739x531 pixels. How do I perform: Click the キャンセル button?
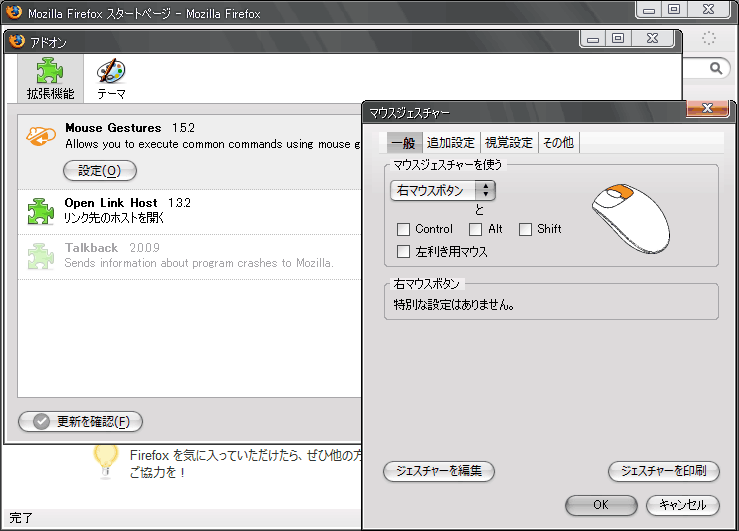pyautogui.click(x=682, y=505)
